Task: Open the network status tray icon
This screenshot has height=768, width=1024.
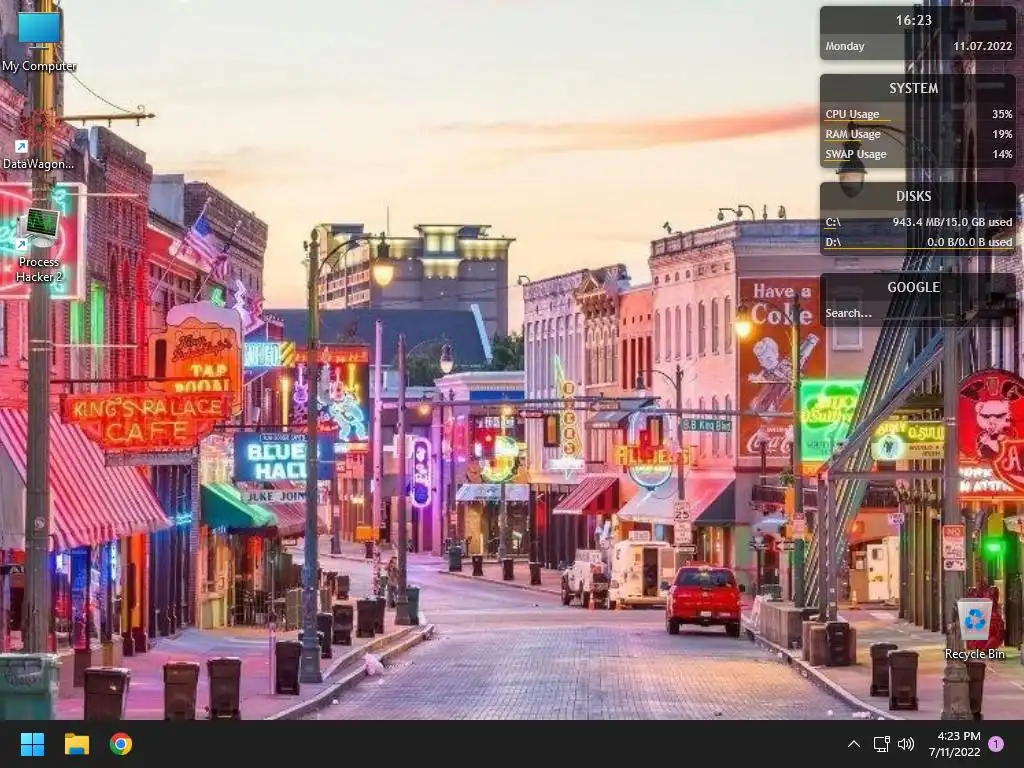Action: pos(882,744)
